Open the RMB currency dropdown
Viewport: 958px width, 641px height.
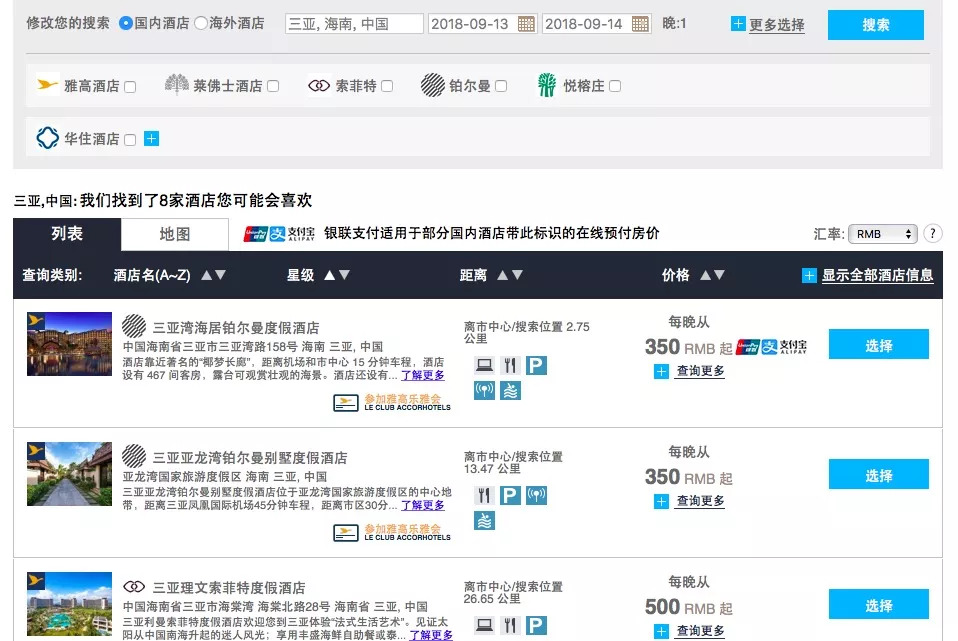point(883,234)
